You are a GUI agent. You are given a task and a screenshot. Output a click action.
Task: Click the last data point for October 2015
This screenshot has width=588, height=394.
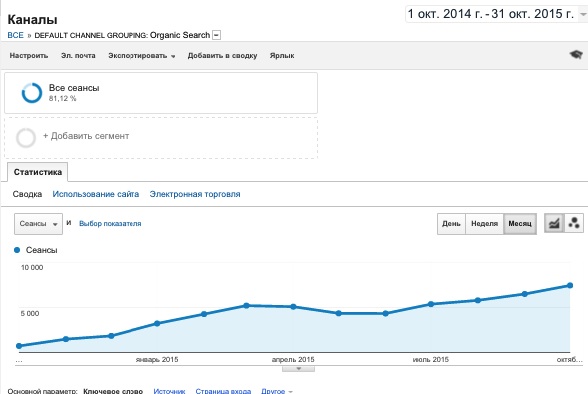click(x=570, y=286)
